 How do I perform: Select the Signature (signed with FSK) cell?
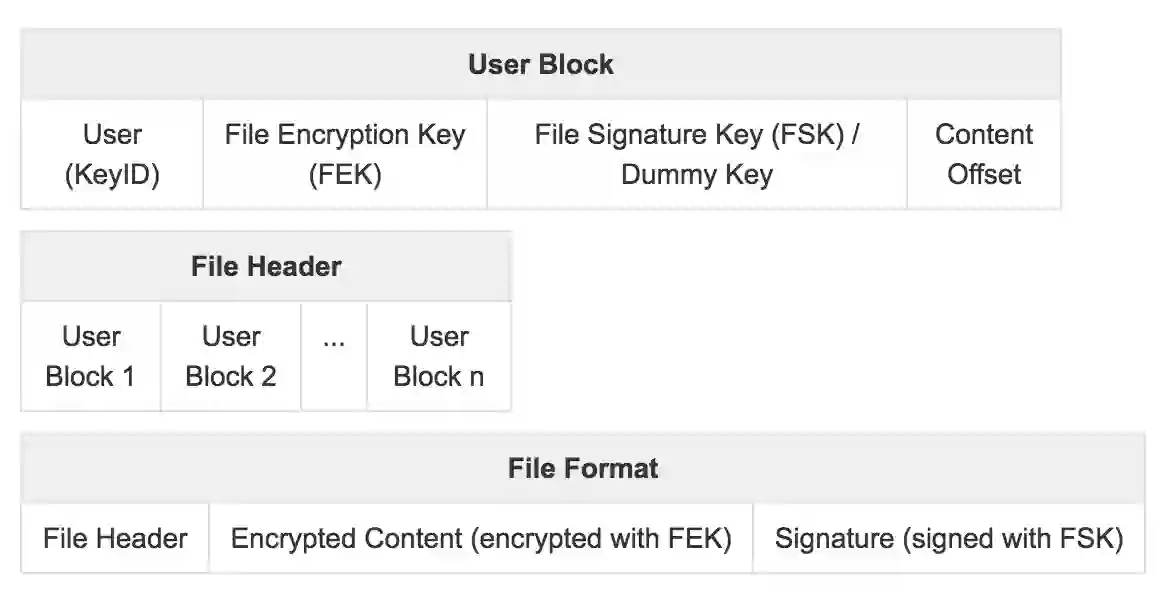tap(948, 539)
